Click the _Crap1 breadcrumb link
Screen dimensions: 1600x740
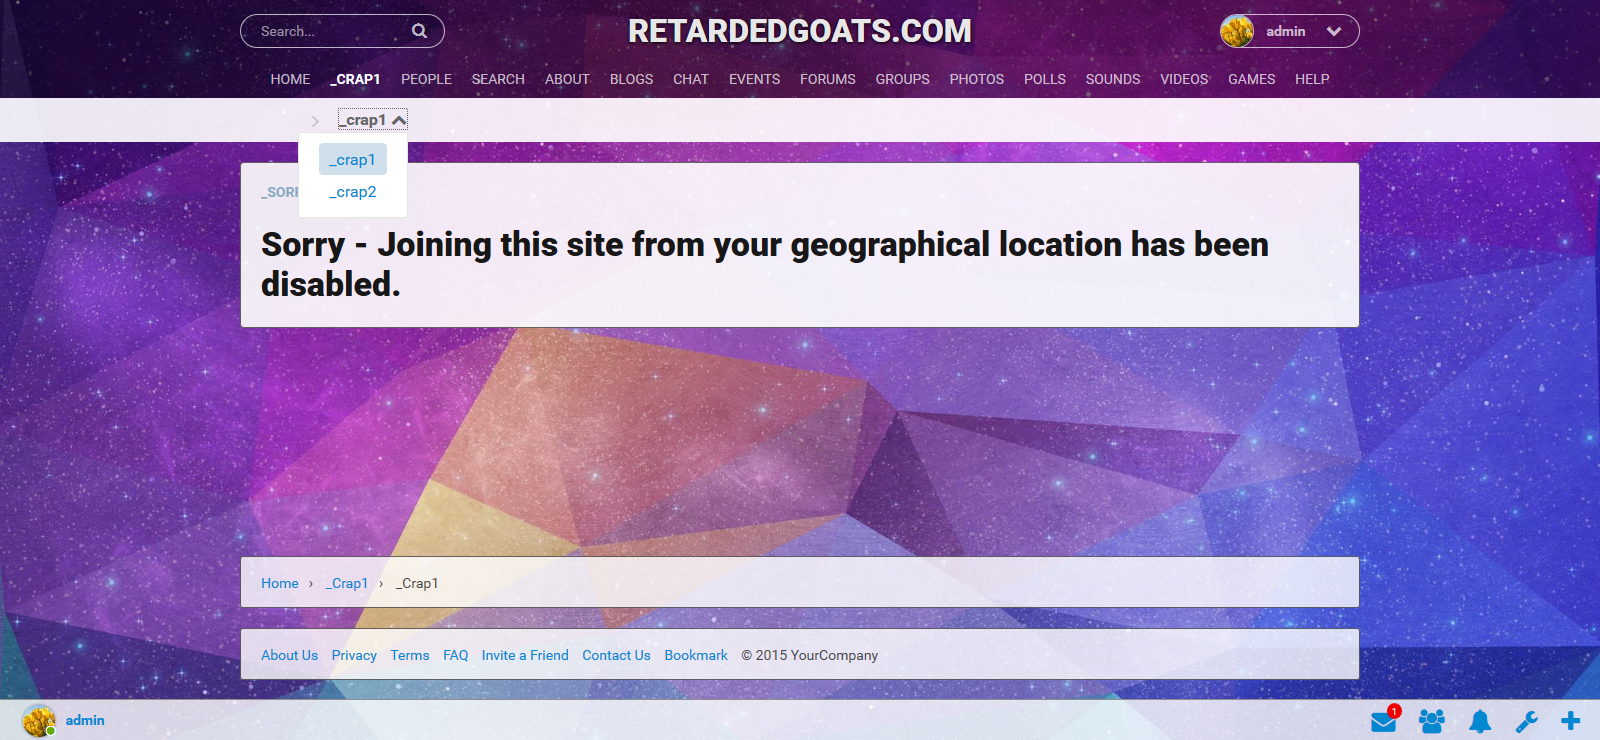(347, 583)
